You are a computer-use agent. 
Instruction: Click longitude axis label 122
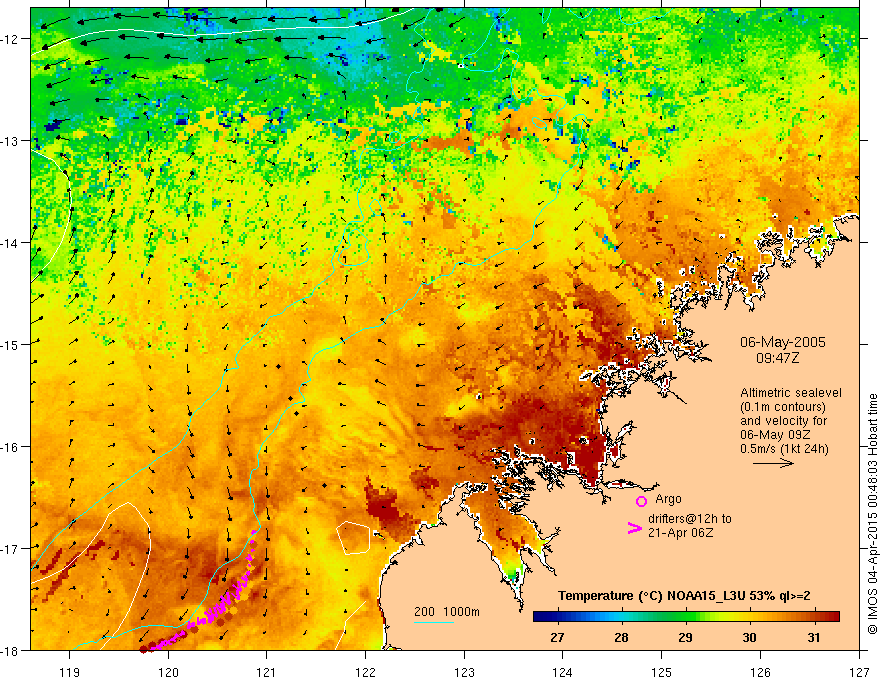[366, 672]
